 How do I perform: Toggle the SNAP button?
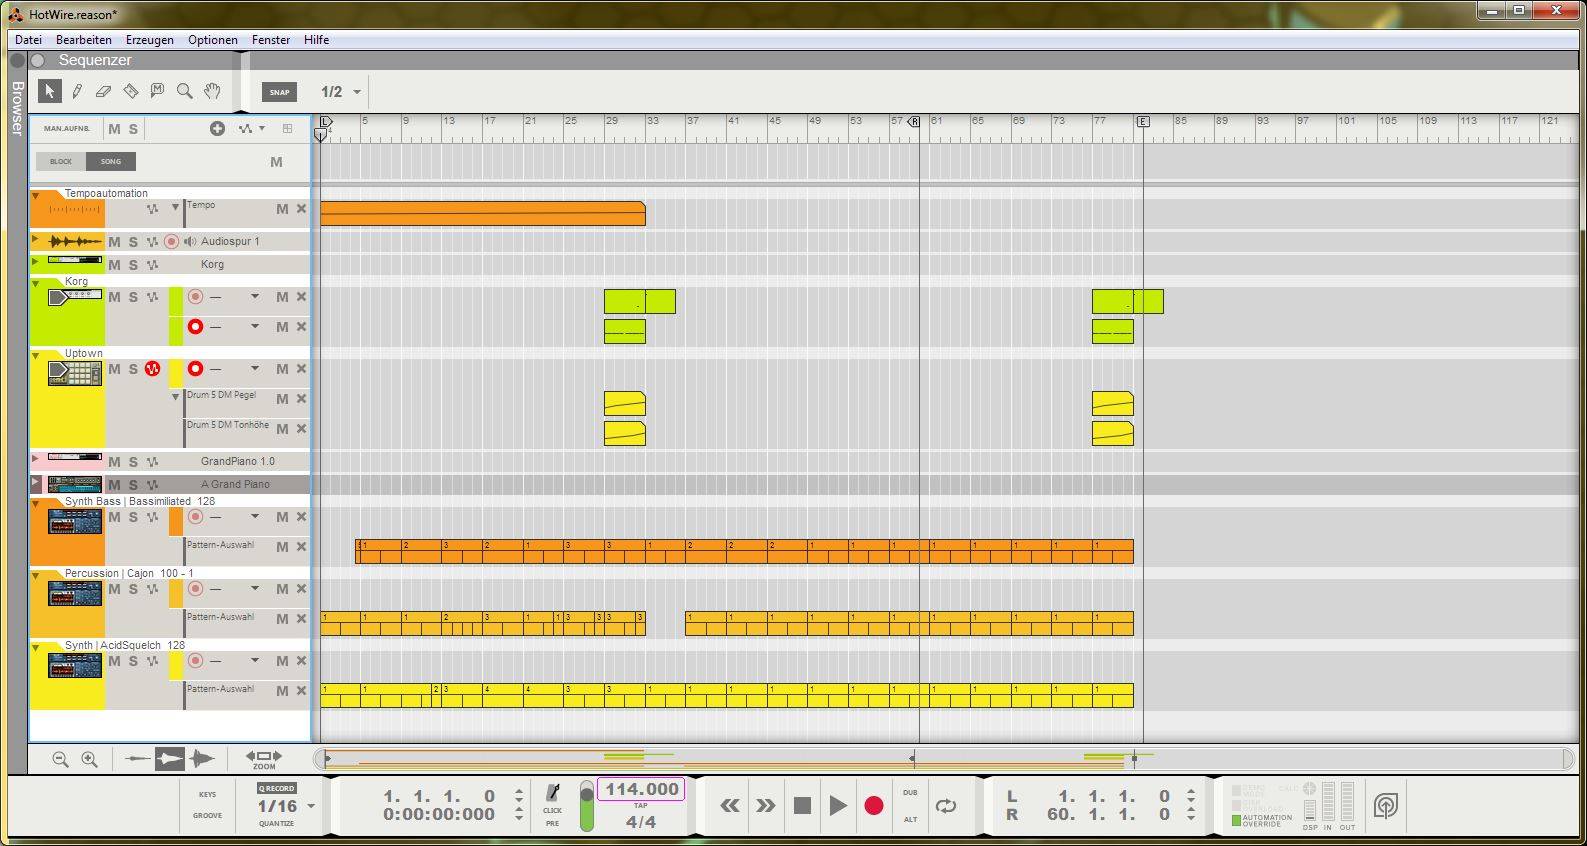(x=279, y=92)
